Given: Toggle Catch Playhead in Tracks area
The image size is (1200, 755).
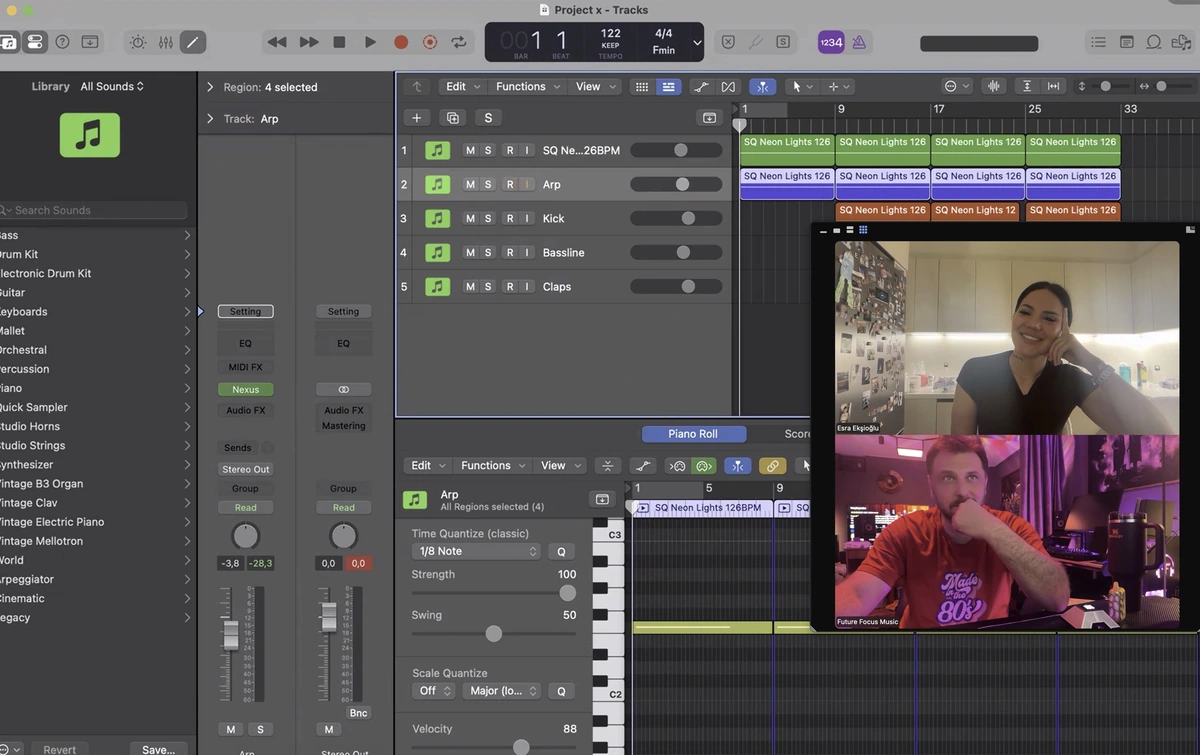Looking at the screenshot, I should tap(763, 87).
